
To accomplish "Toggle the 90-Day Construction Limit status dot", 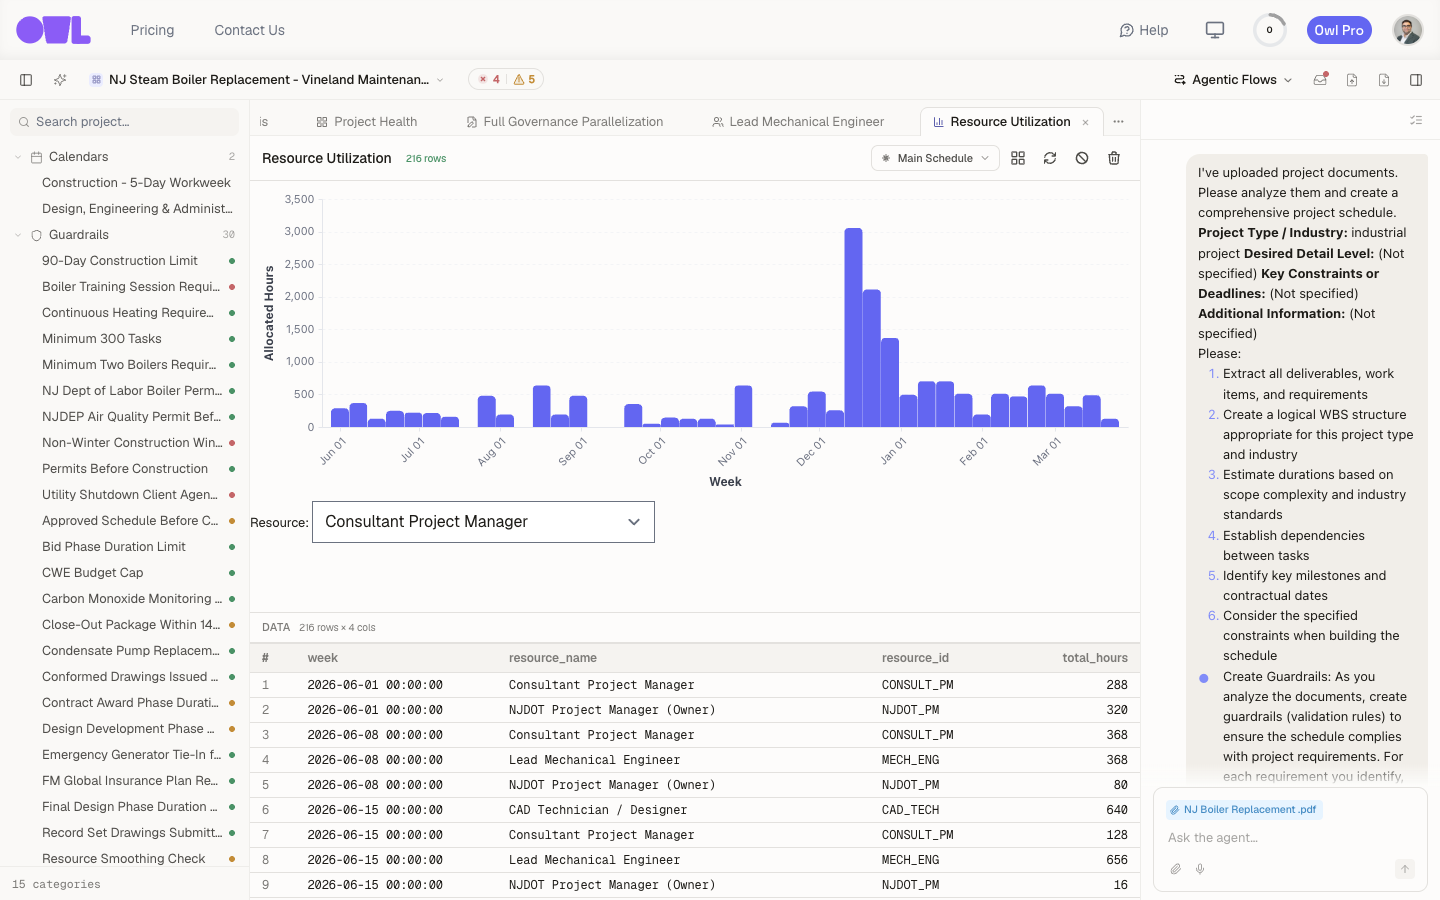I will coord(232,261).
